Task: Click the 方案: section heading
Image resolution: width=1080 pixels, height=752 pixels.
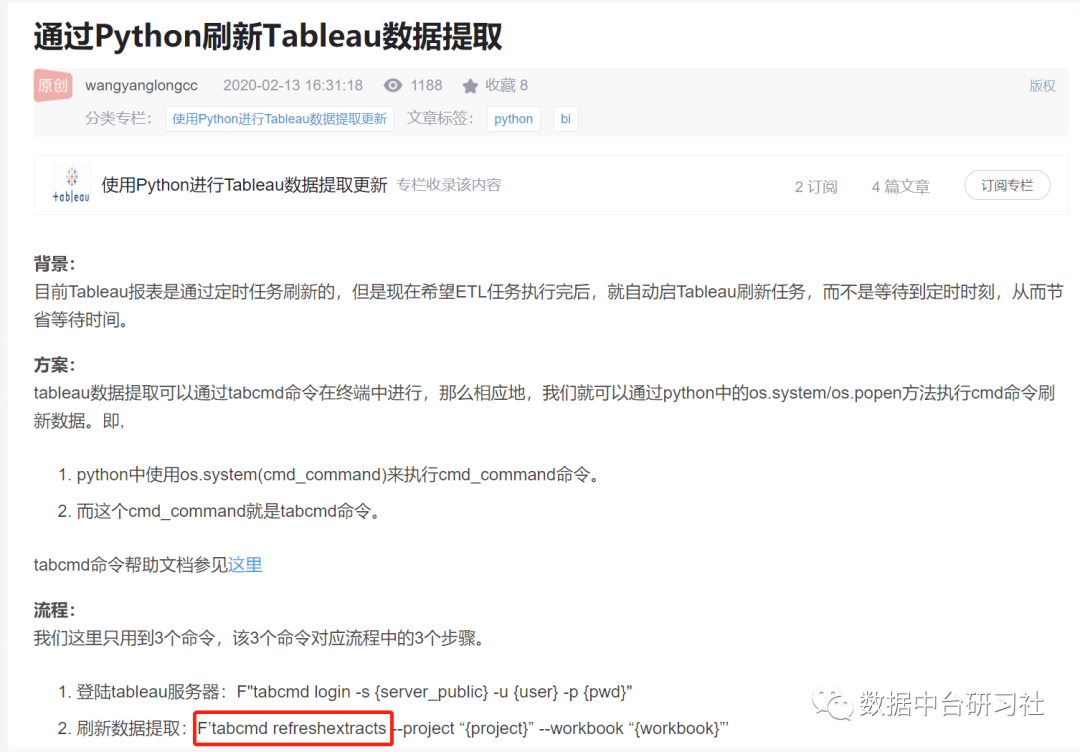Action: [54, 365]
